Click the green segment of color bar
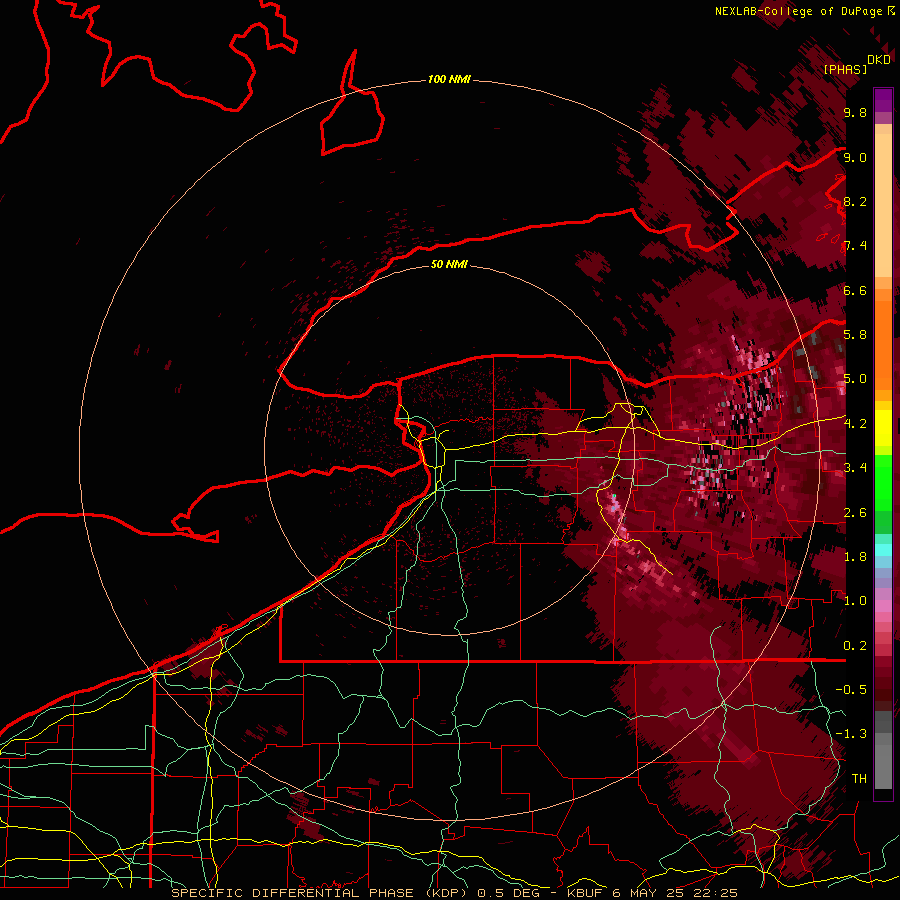This screenshot has height=900, width=900. click(883, 483)
